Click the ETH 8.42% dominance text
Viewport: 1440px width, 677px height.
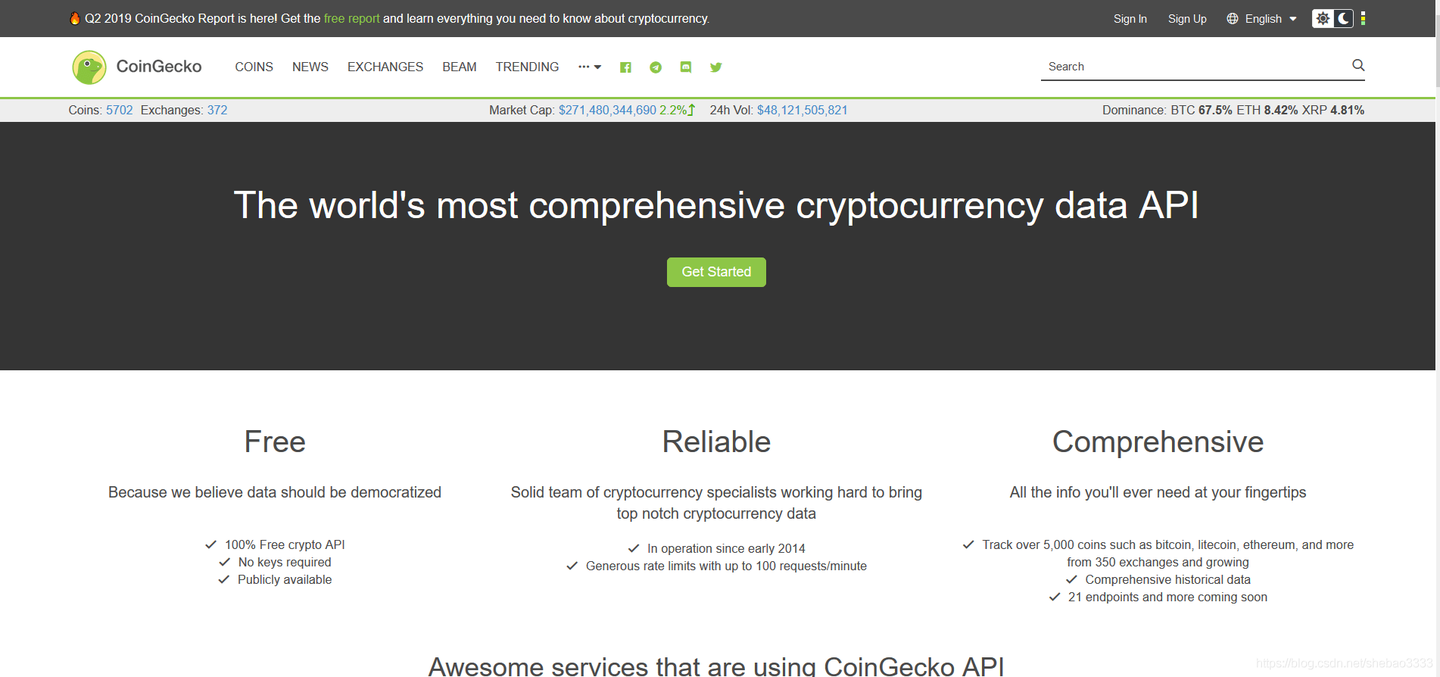pyautogui.click(x=1267, y=110)
